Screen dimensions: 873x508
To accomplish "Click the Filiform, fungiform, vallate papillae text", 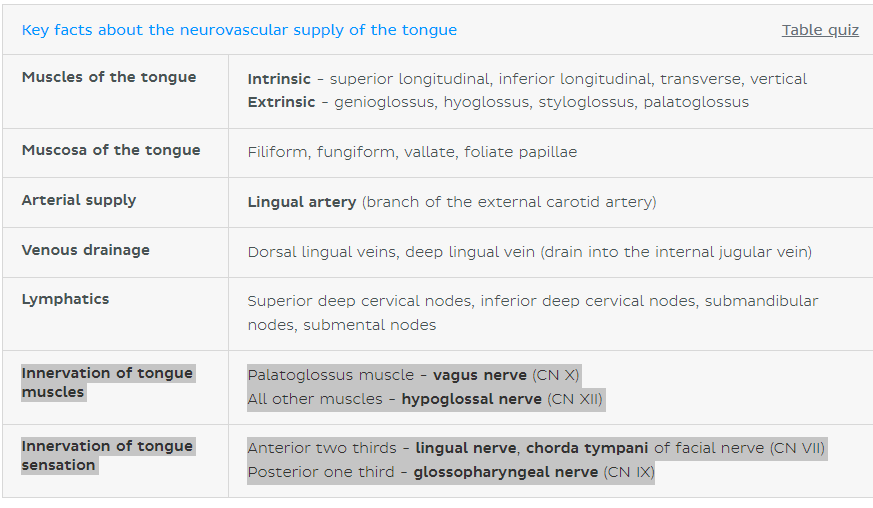I will click(412, 152).
